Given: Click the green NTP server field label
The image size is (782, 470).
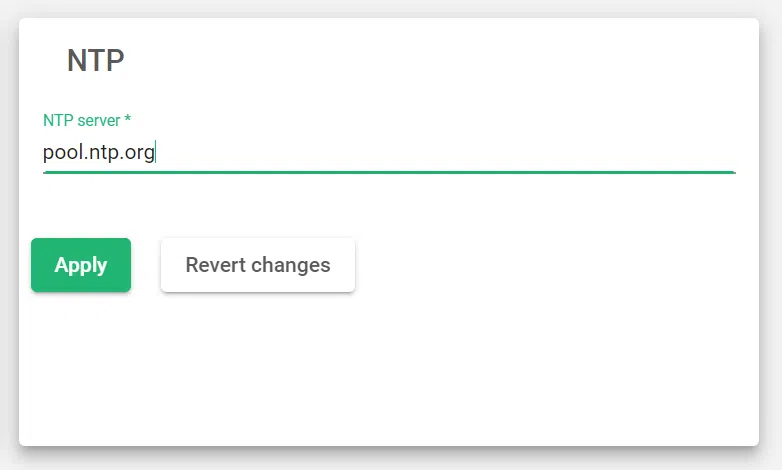Looking at the screenshot, I should click(x=81, y=120).
